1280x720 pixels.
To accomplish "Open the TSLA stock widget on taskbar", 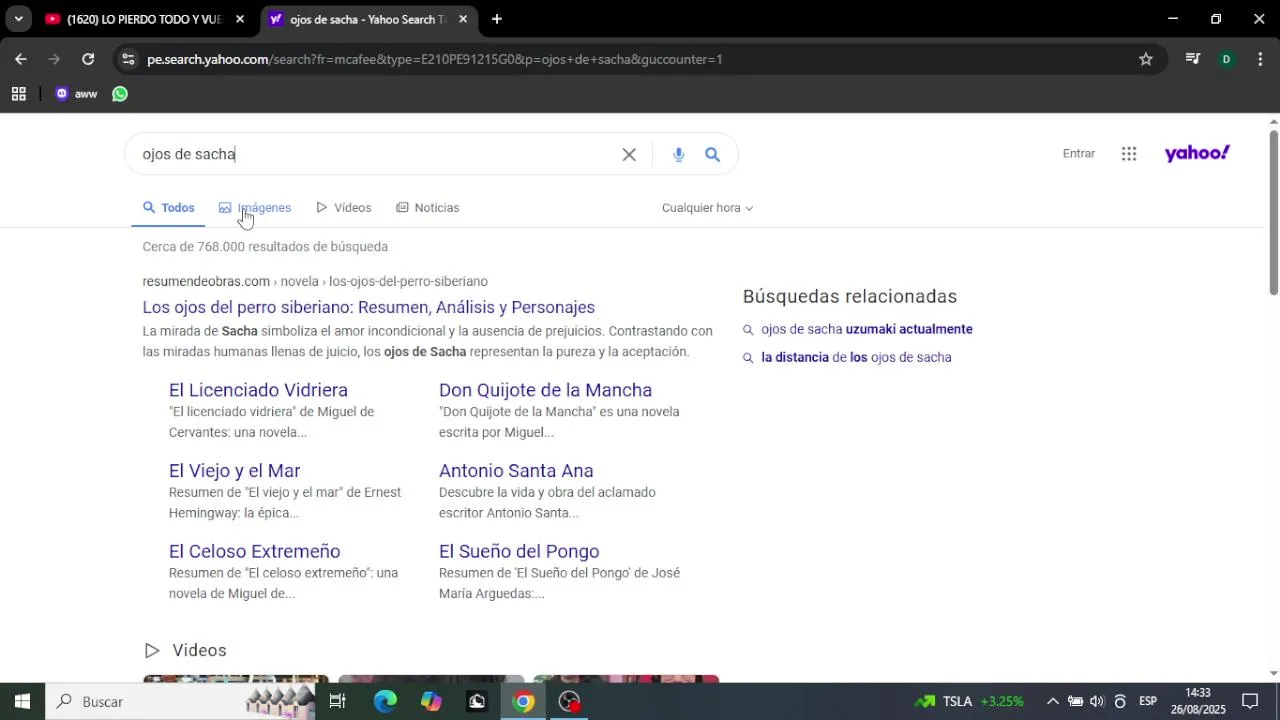I will (970, 702).
